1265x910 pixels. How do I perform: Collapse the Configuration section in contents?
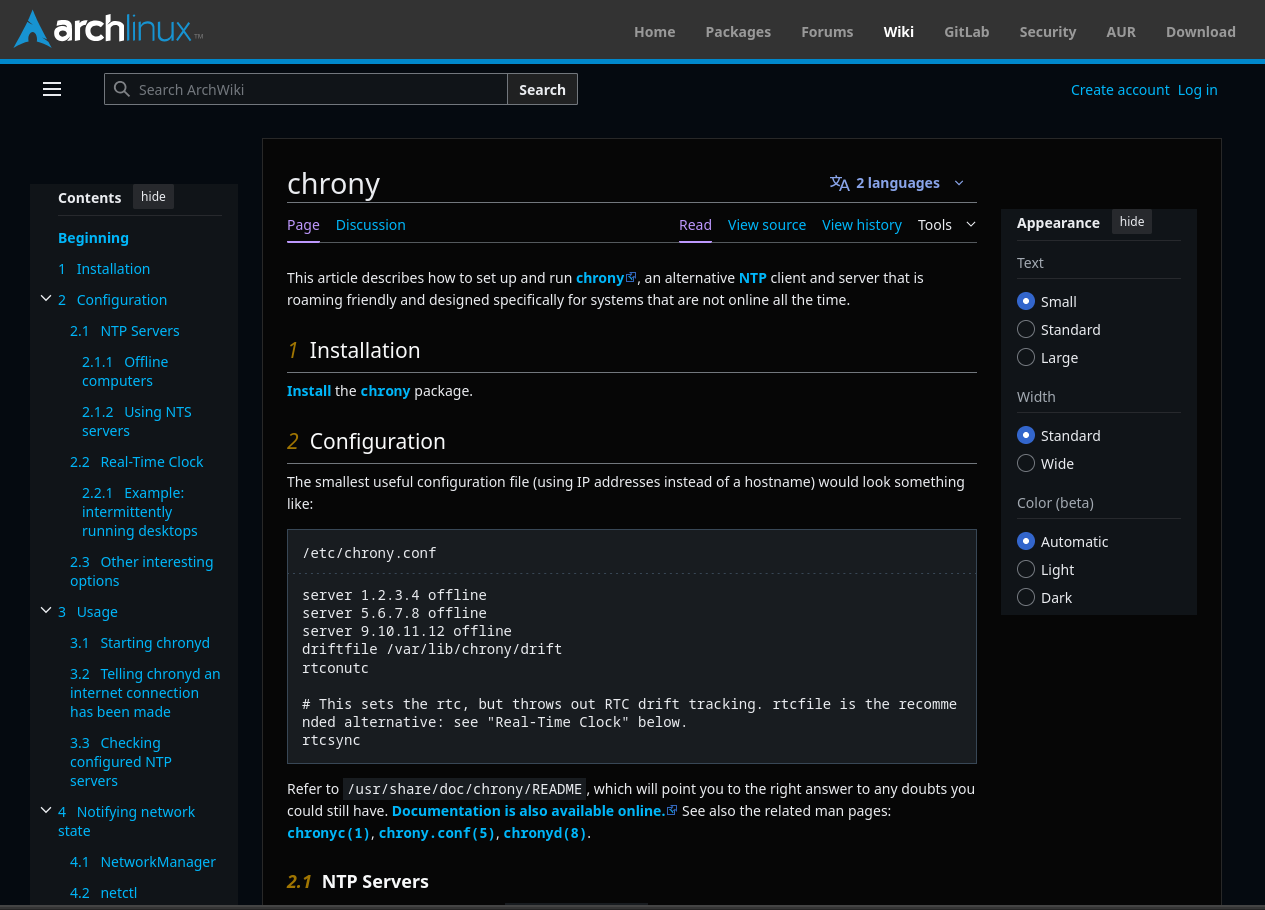coord(46,299)
